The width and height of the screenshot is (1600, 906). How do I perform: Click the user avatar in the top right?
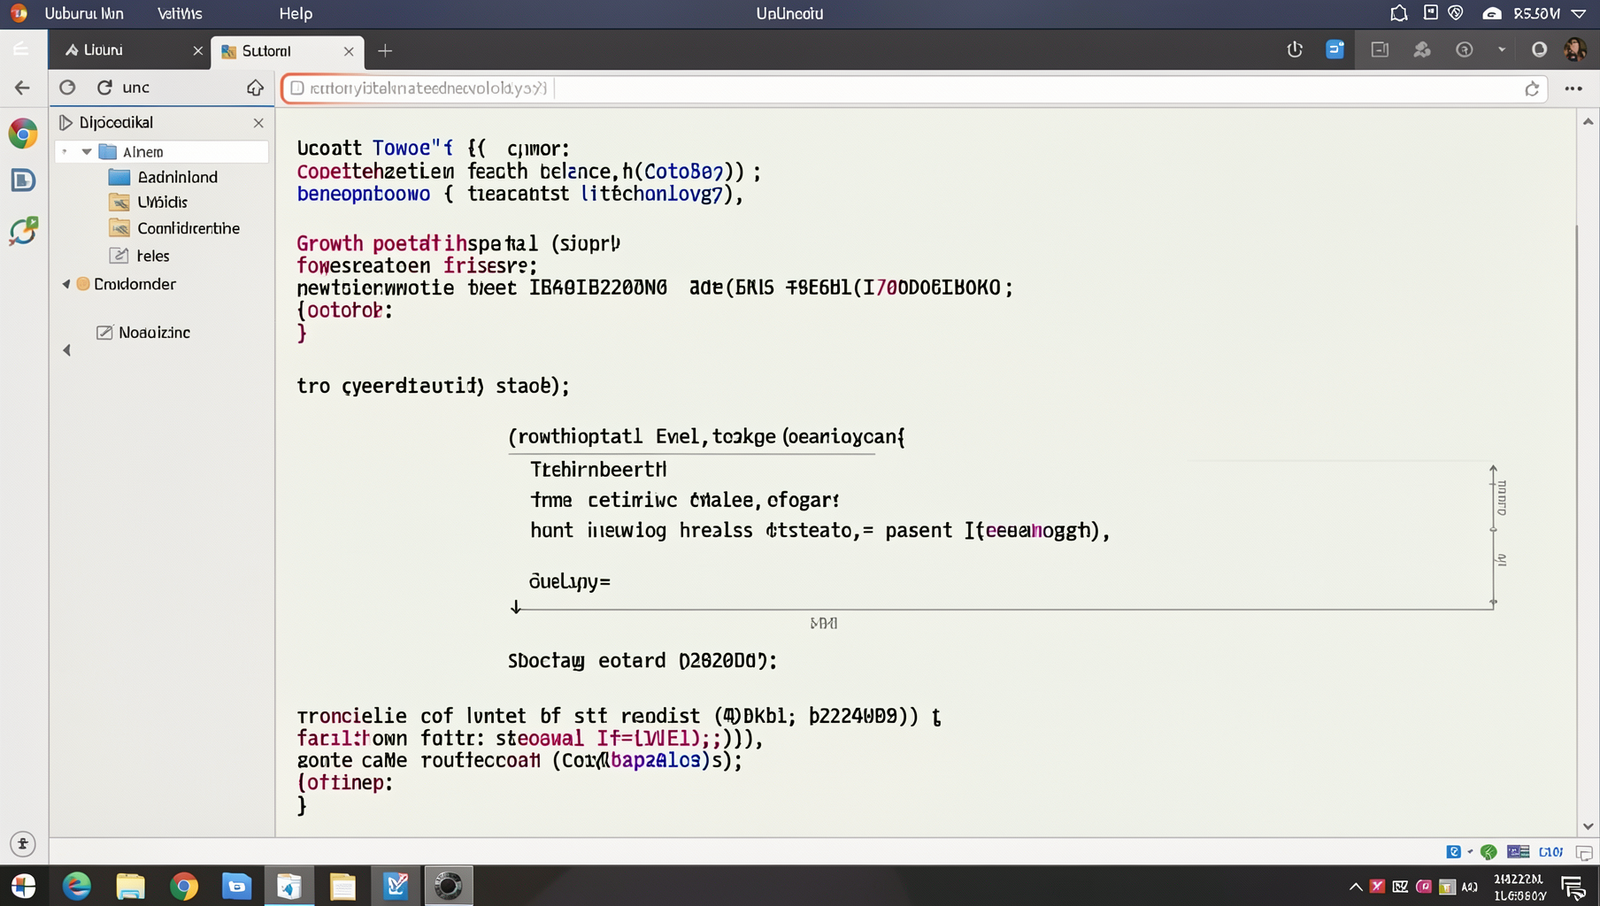point(1575,49)
